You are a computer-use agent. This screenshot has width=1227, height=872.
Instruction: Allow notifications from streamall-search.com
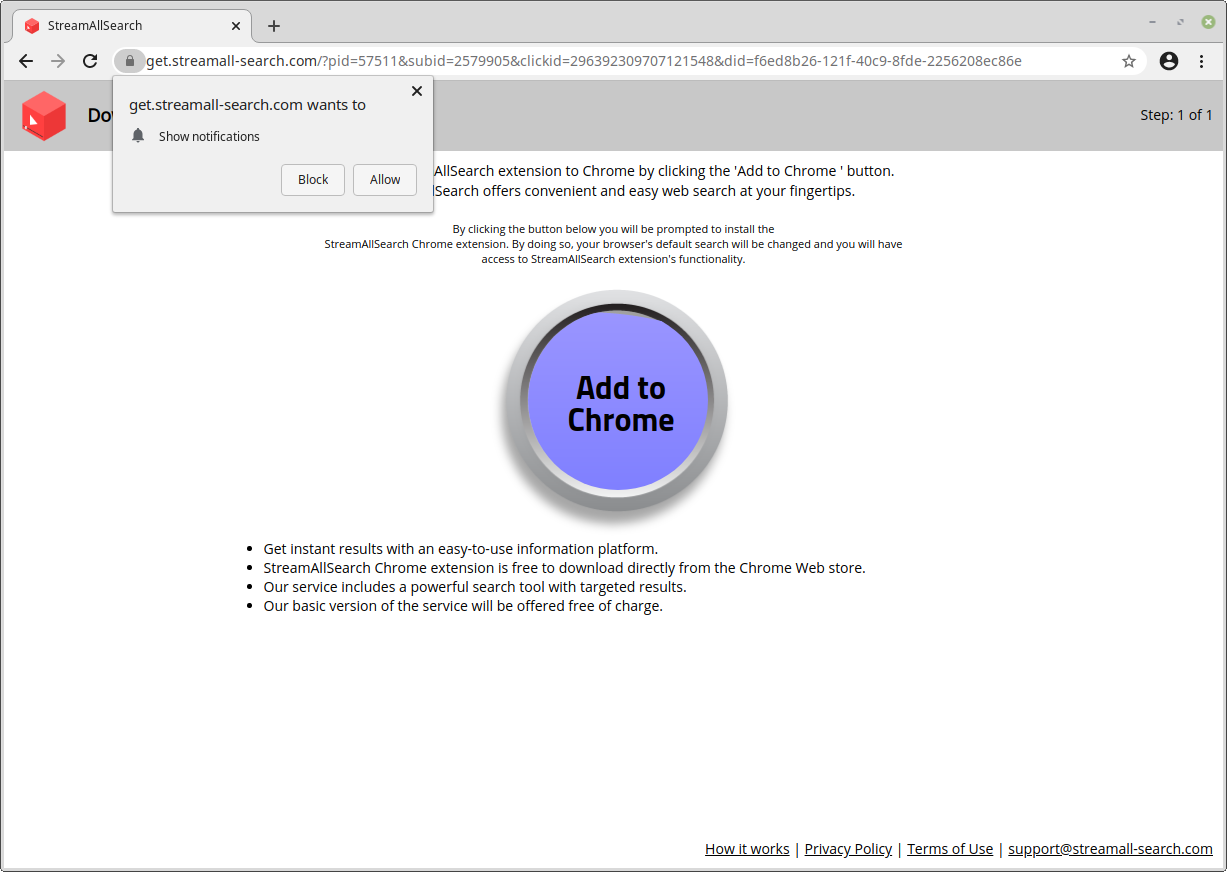[x=385, y=180]
